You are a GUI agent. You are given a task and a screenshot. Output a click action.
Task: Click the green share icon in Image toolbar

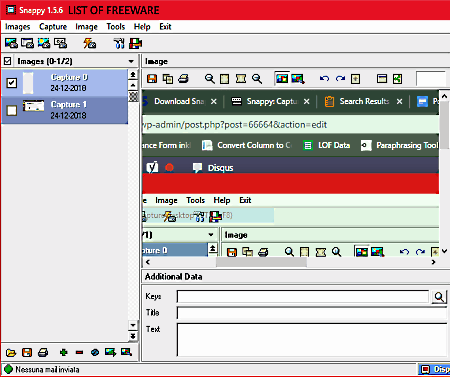397,79
